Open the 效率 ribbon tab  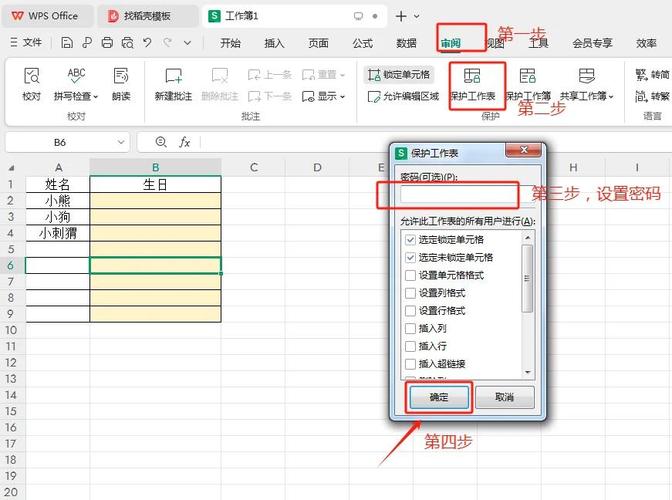(x=646, y=43)
